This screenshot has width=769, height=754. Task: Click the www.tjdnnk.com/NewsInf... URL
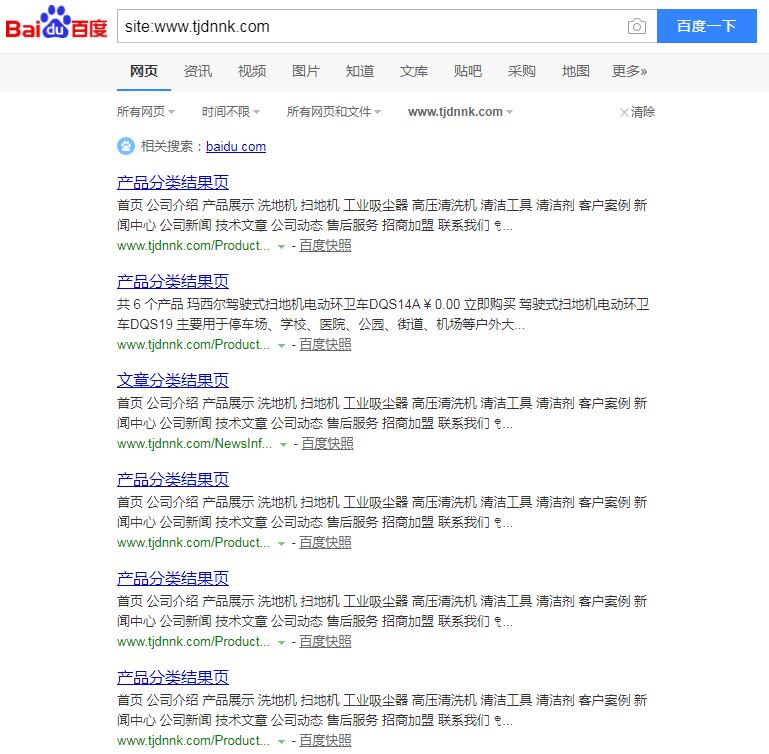[x=194, y=443]
